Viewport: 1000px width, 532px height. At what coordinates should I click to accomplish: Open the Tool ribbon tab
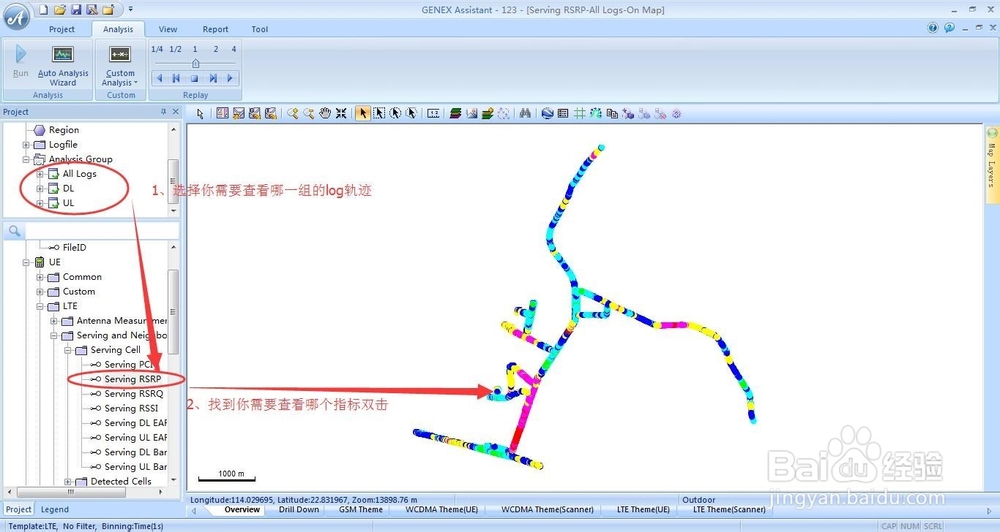tap(260, 29)
